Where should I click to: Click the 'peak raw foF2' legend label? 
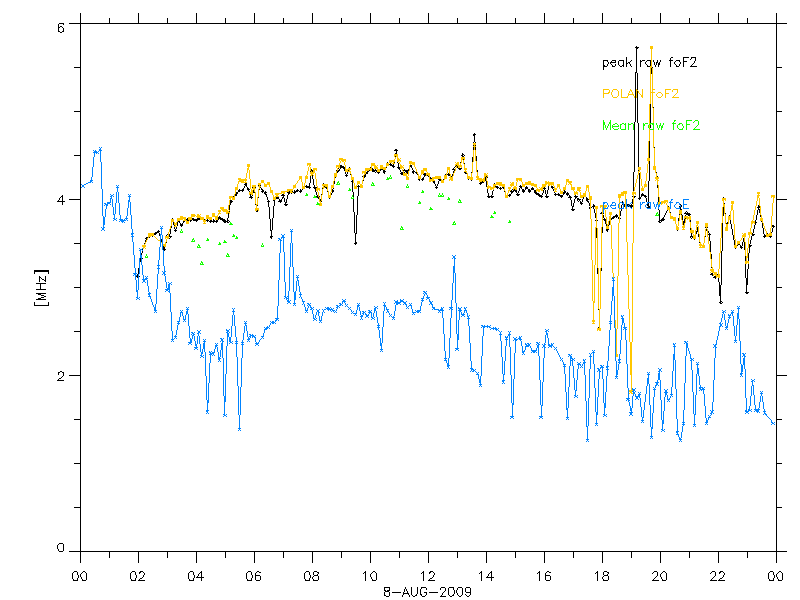click(x=649, y=63)
